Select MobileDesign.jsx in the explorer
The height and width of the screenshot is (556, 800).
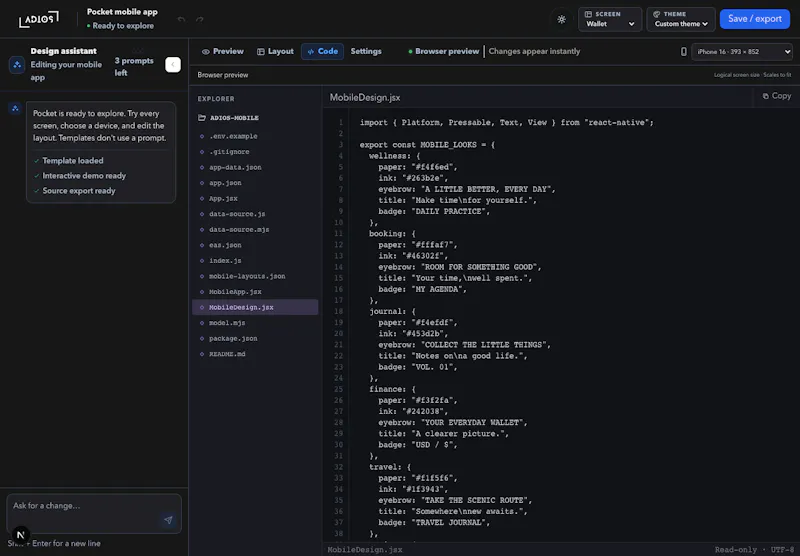pyautogui.click(x=255, y=307)
